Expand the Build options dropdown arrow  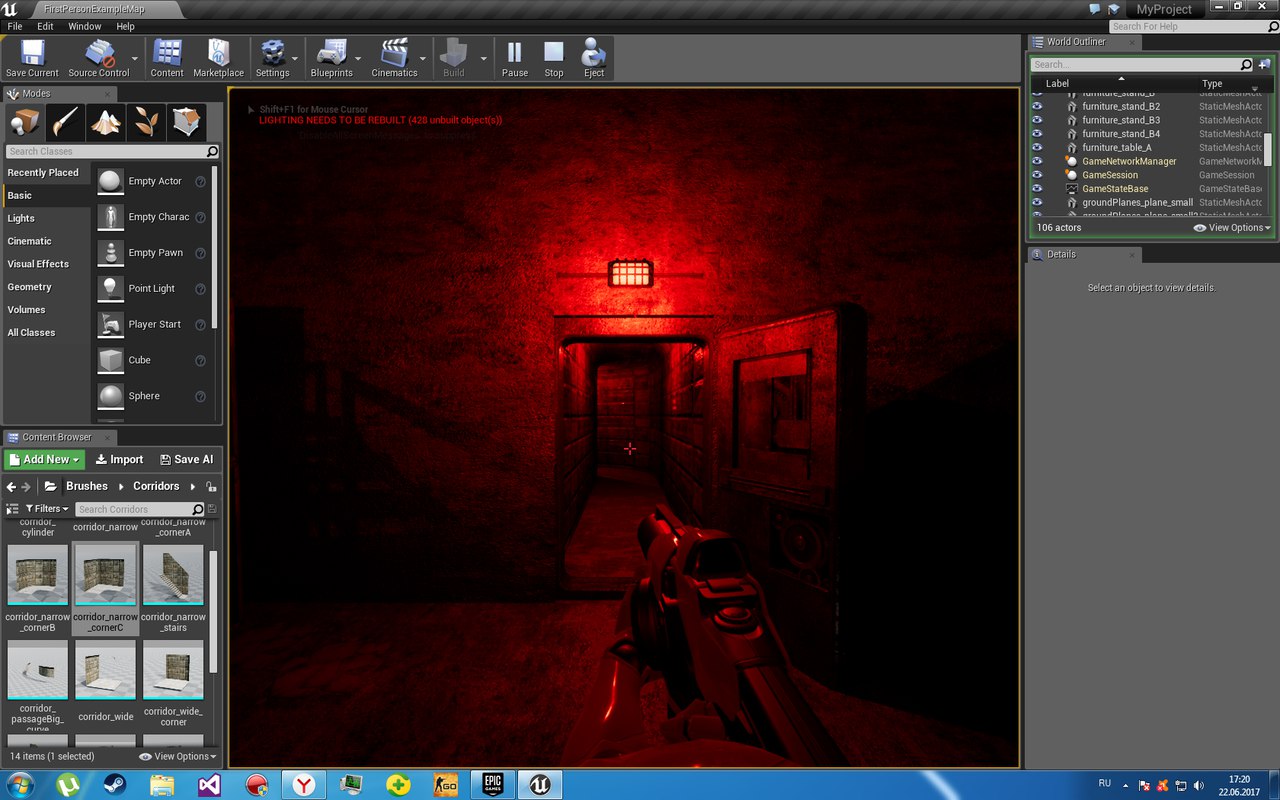pyautogui.click(x=483, y=59)
